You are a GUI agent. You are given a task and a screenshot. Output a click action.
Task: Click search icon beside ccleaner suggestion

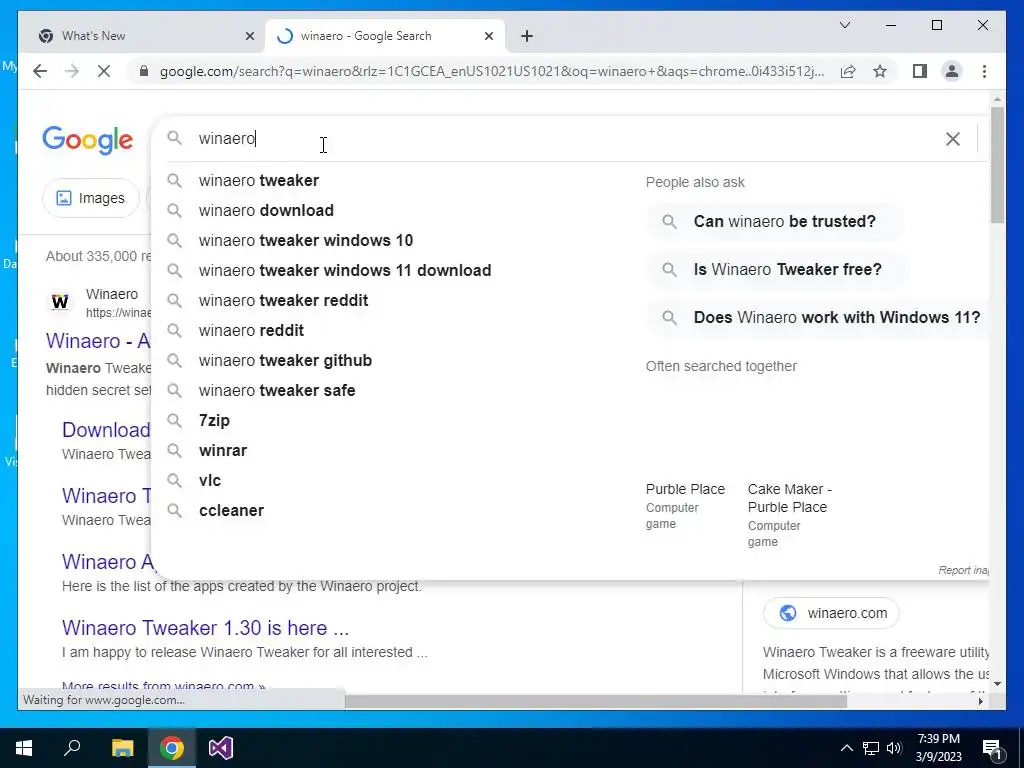click(174, 510)
